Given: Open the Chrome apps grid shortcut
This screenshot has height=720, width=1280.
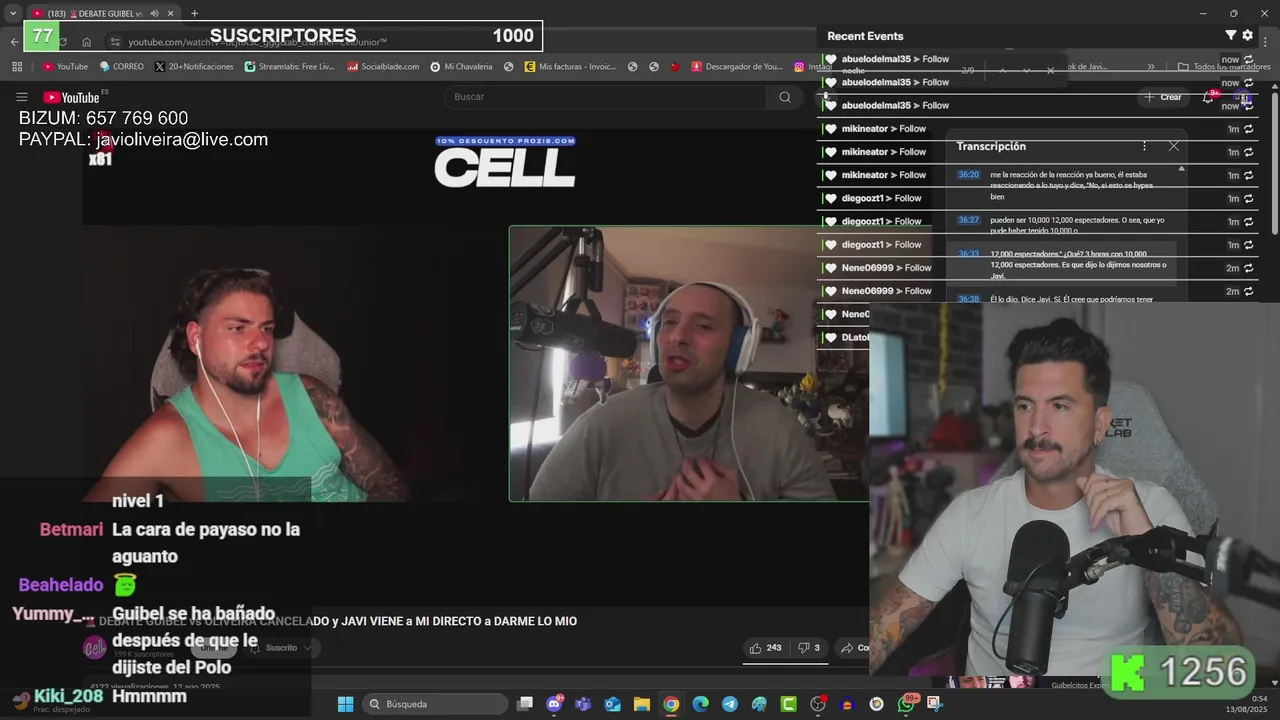Looking at the screenshot, I should [x=17, y=66].
